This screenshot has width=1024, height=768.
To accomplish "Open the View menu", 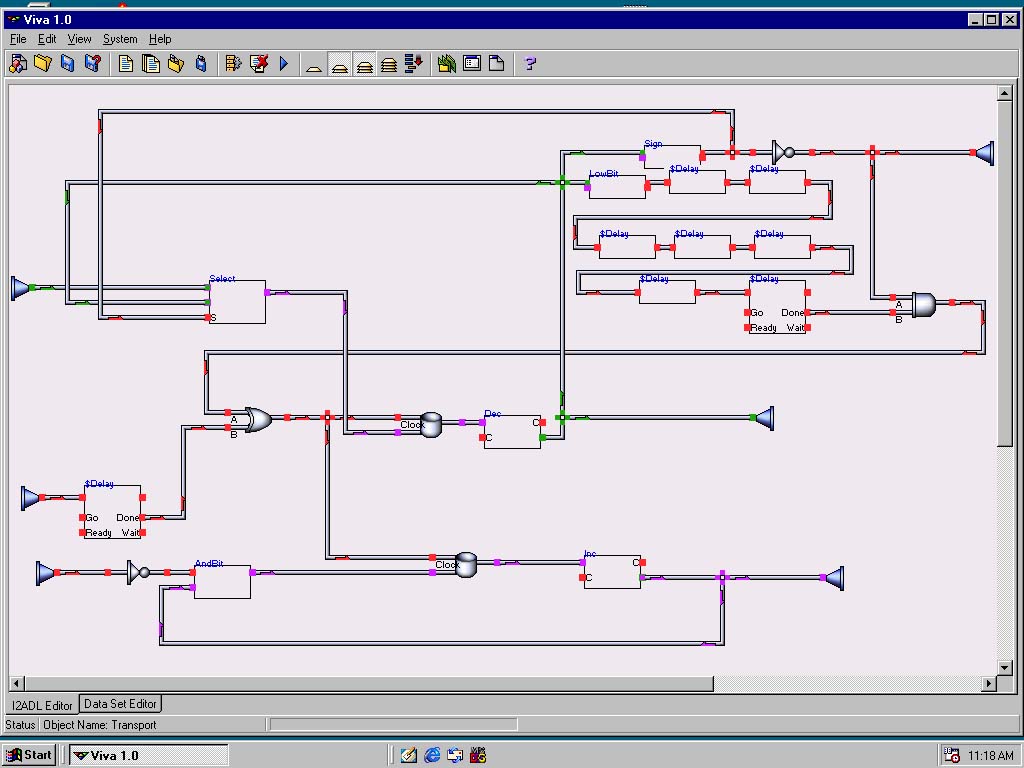I will tap(79, 39).
